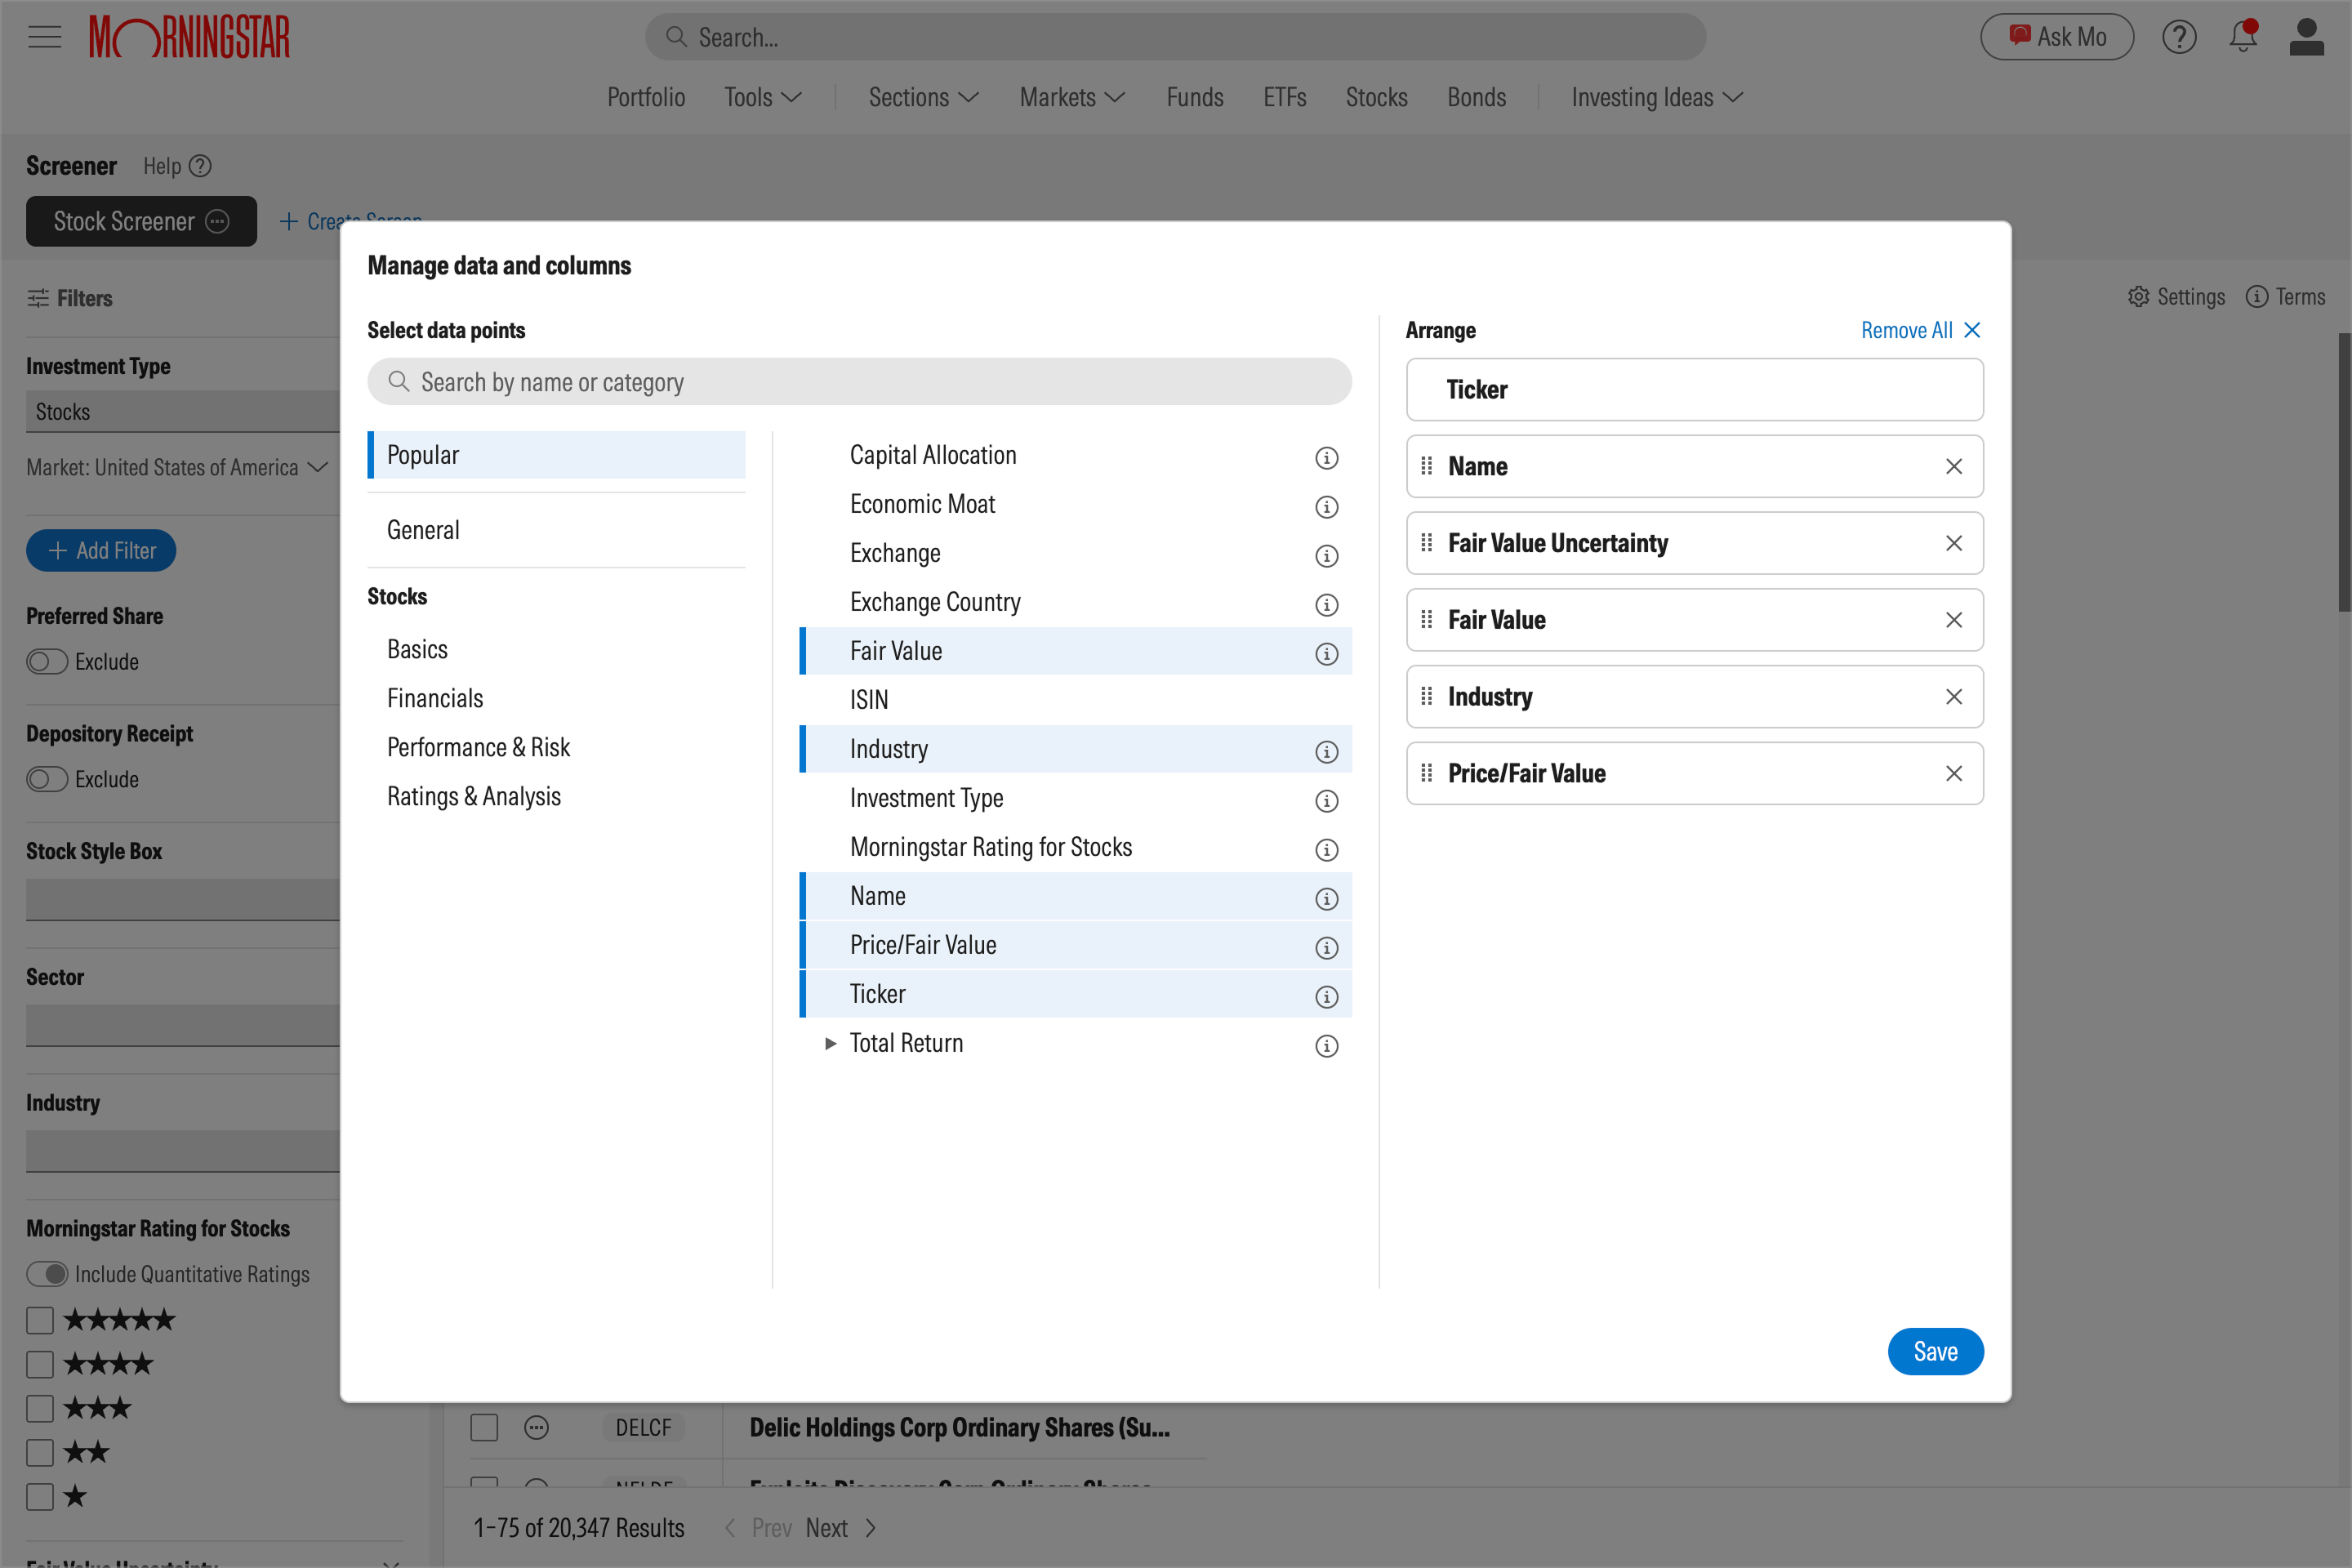Select the ISIN data point
The height and width of the screenshot is (1568, 2352).
[1076, 700]
